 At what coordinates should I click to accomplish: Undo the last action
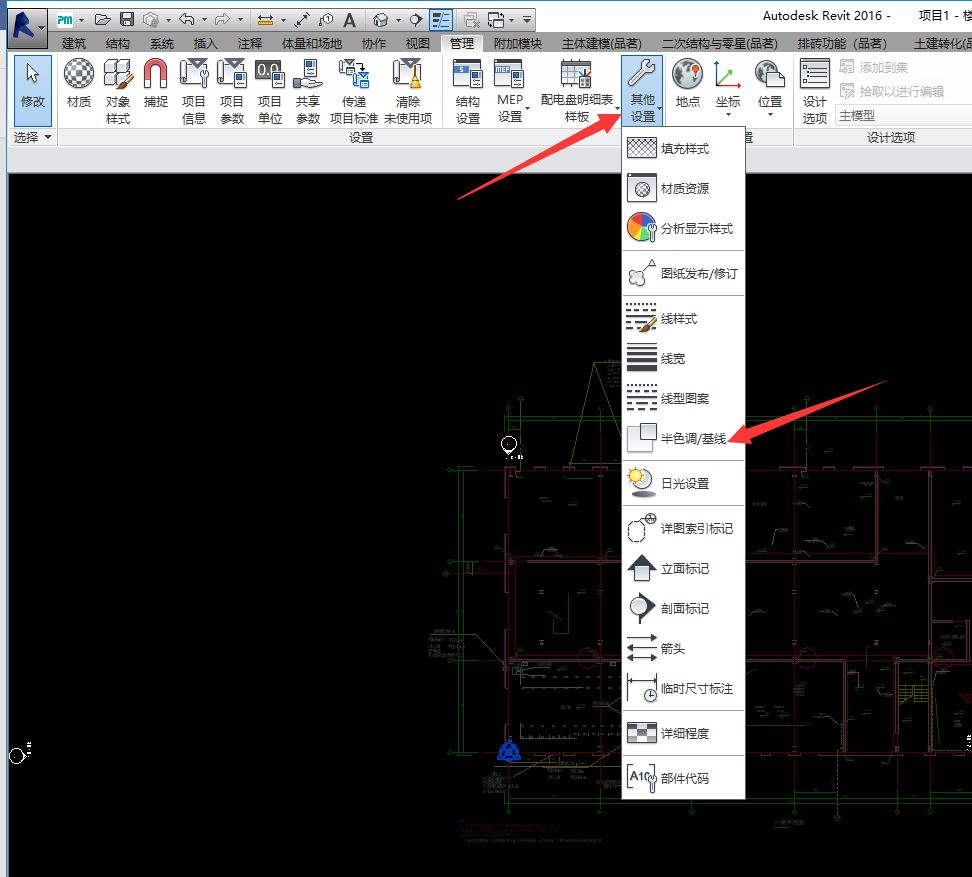187,20
